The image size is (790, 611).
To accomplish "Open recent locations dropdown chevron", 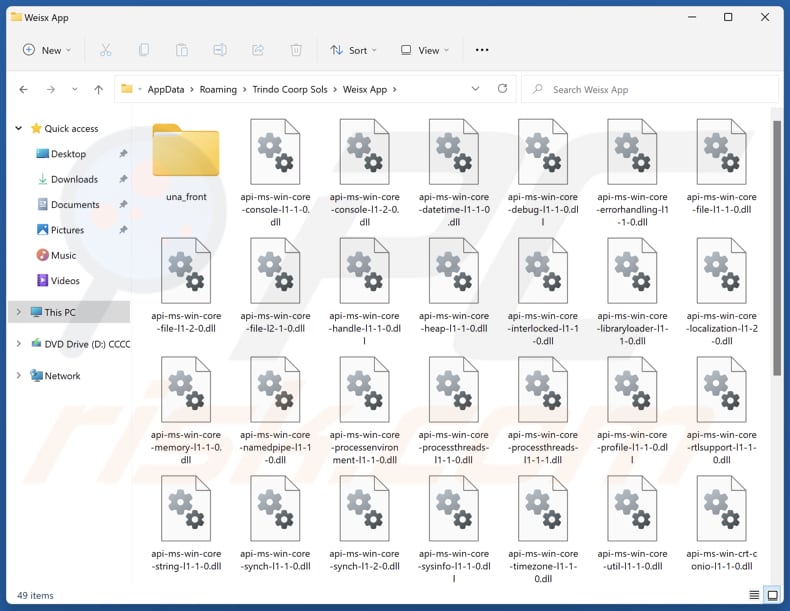I will (x=75, y=90).
